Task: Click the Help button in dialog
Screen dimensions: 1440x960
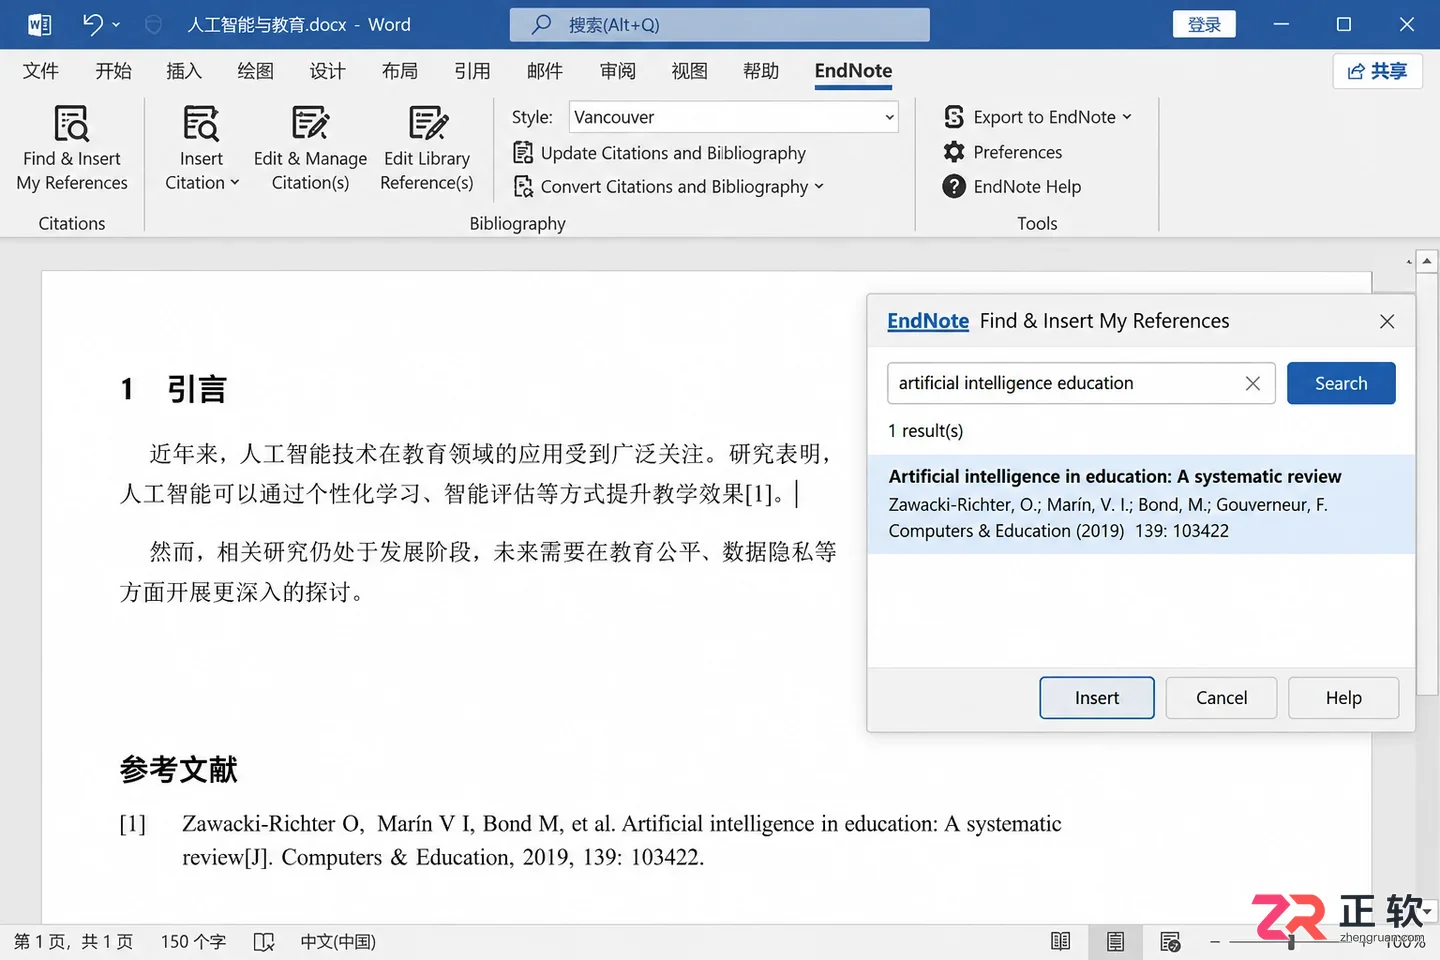Action: tap(1344, 698)
